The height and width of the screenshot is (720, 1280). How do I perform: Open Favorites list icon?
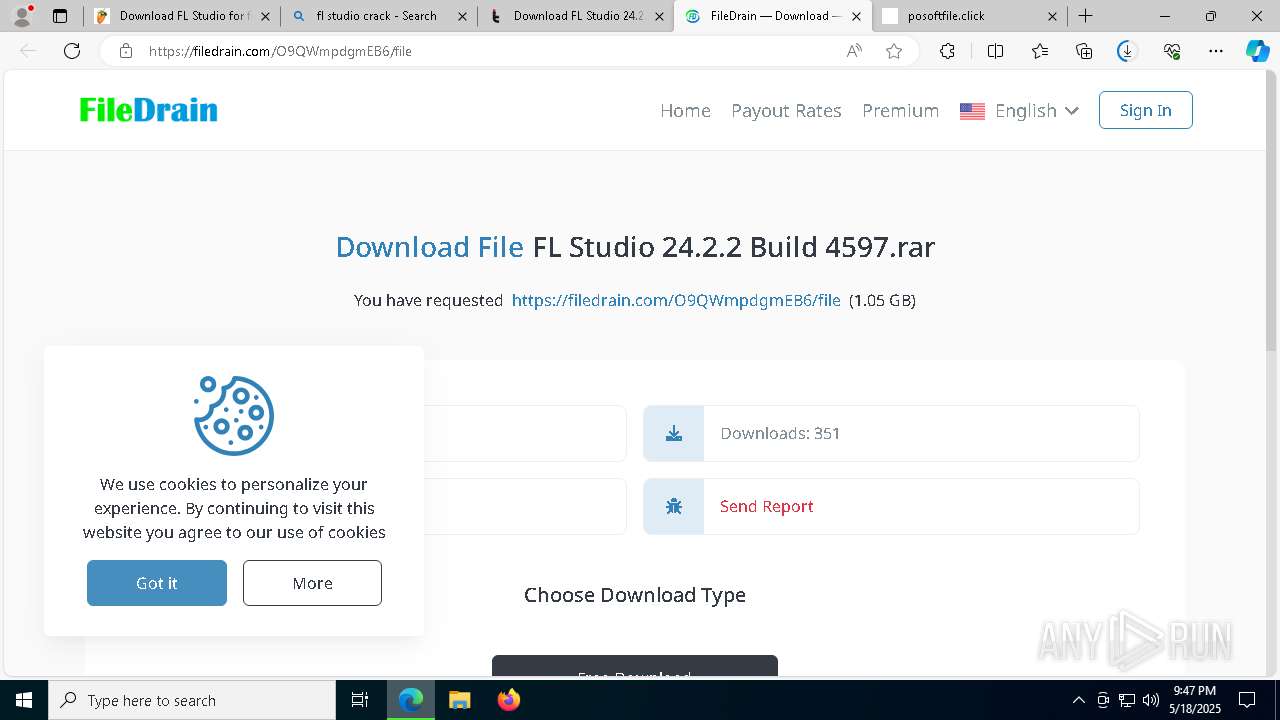pos(1040,51)
